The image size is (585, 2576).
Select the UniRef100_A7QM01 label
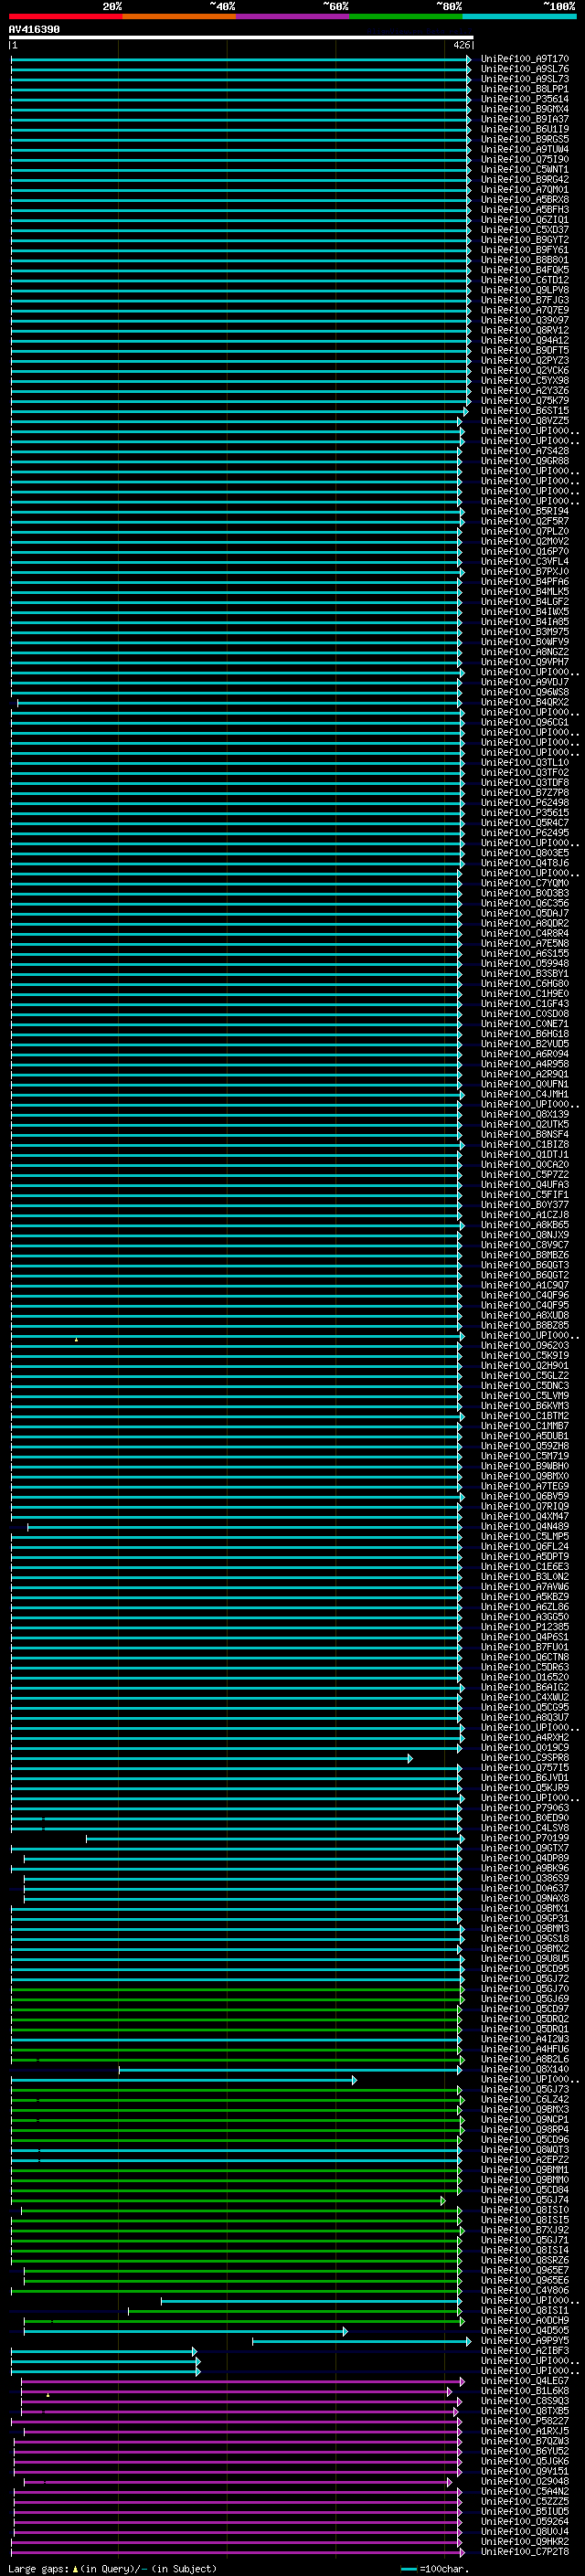click(524, 189)
